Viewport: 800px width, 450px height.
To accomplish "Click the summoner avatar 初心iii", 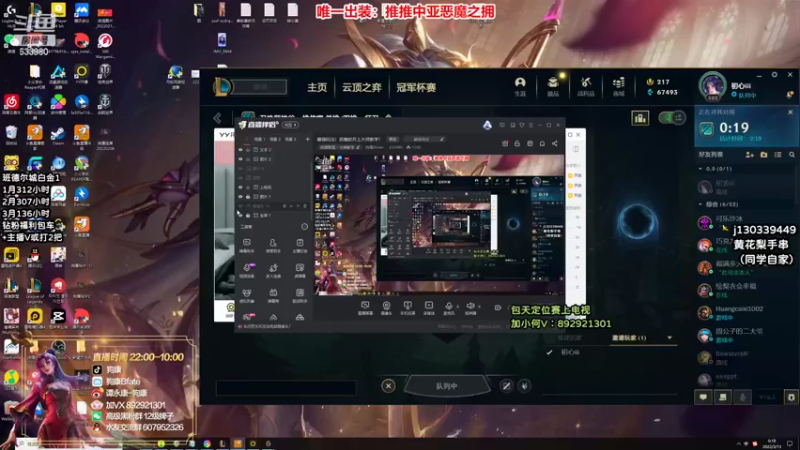I will pyautogui.click(x=712, y=86).
